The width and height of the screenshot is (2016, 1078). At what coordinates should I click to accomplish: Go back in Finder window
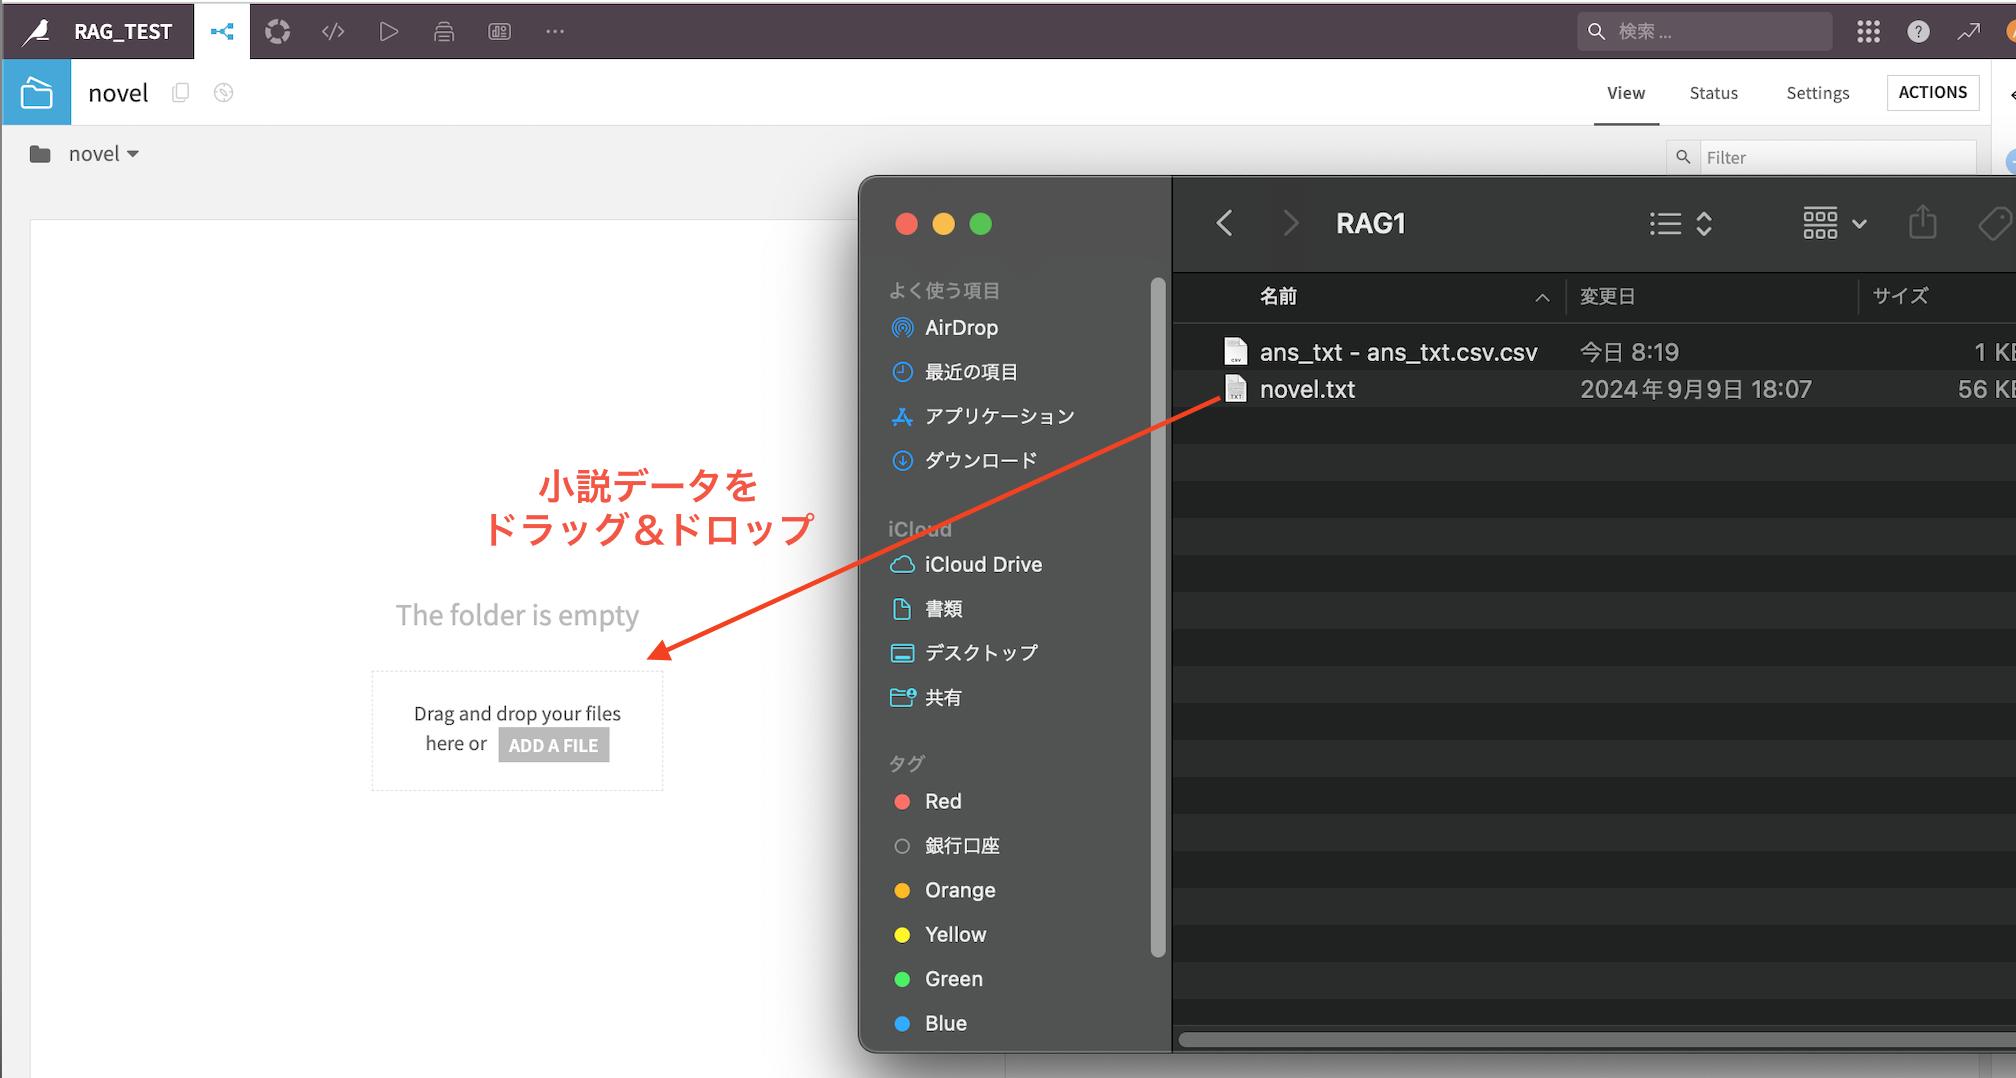pyautogui.click(x=1225, y=223)
